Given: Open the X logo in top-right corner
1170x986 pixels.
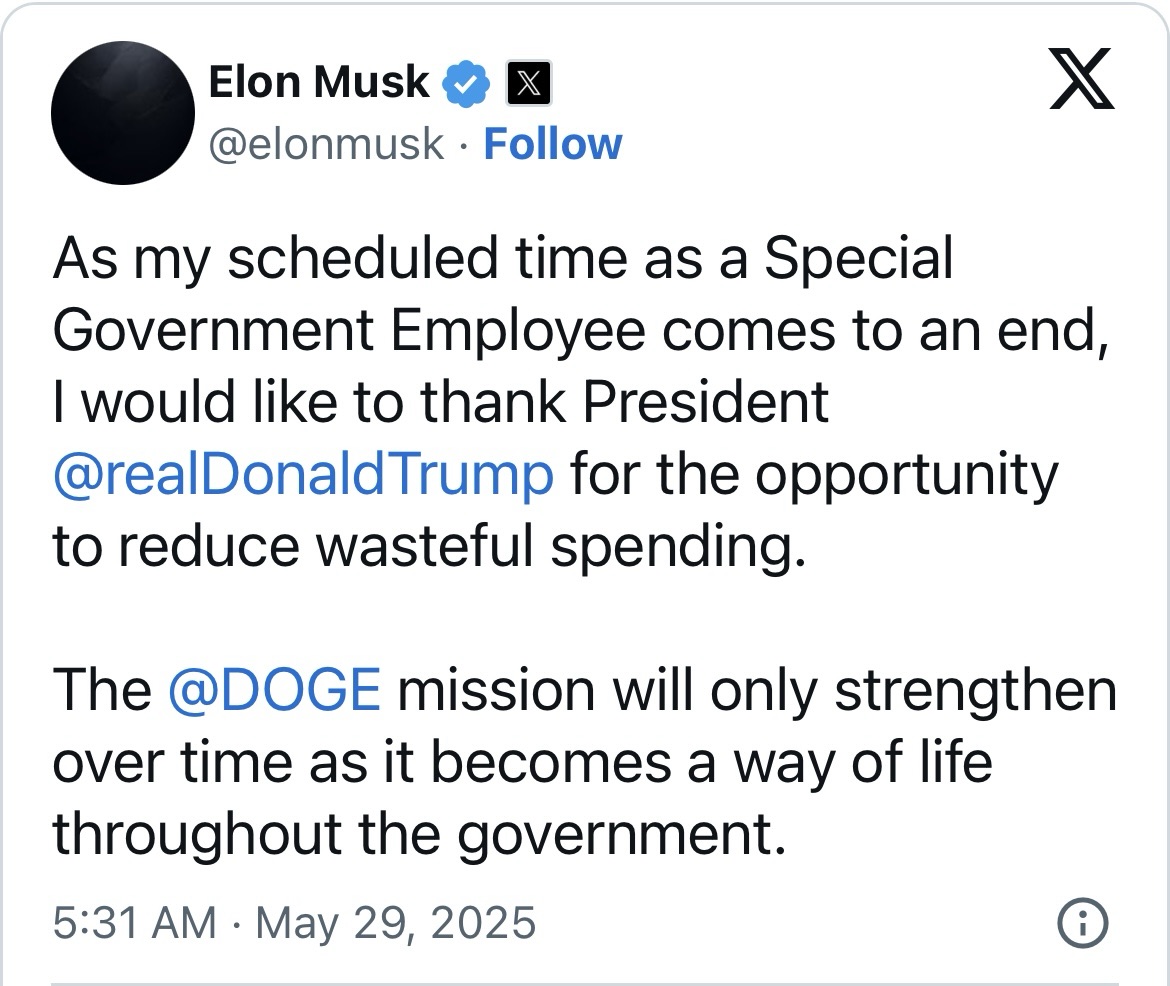Looking at the screenshot, I should [x=1081, y=78].
